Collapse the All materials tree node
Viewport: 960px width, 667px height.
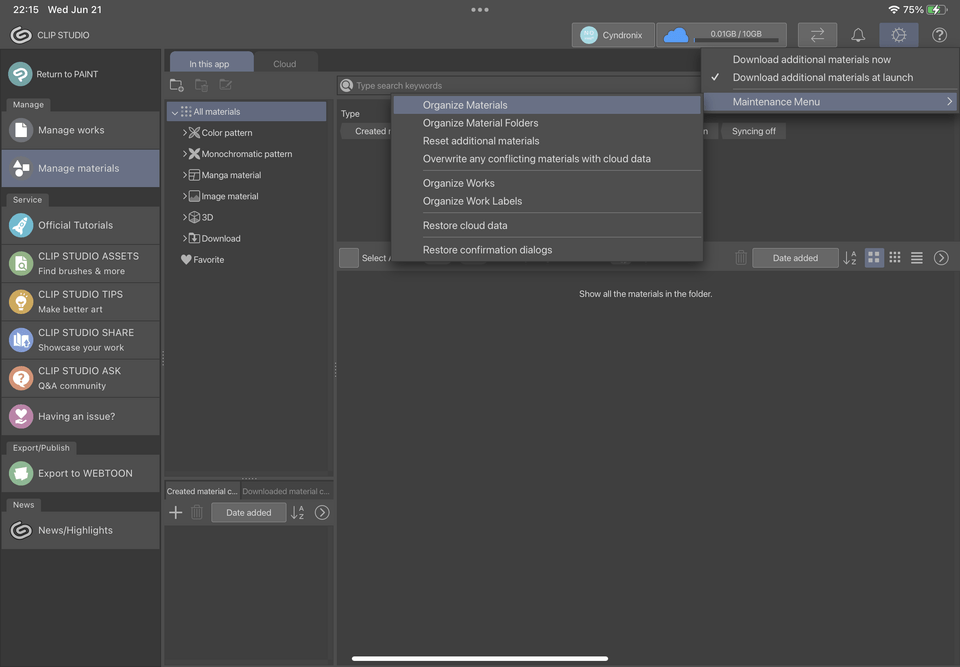[174, 112]
